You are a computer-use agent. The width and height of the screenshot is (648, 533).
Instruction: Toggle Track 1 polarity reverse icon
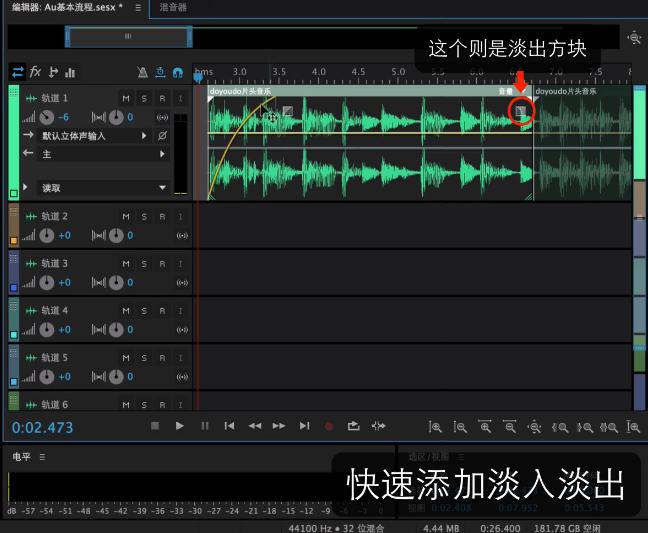click(162, 136)
